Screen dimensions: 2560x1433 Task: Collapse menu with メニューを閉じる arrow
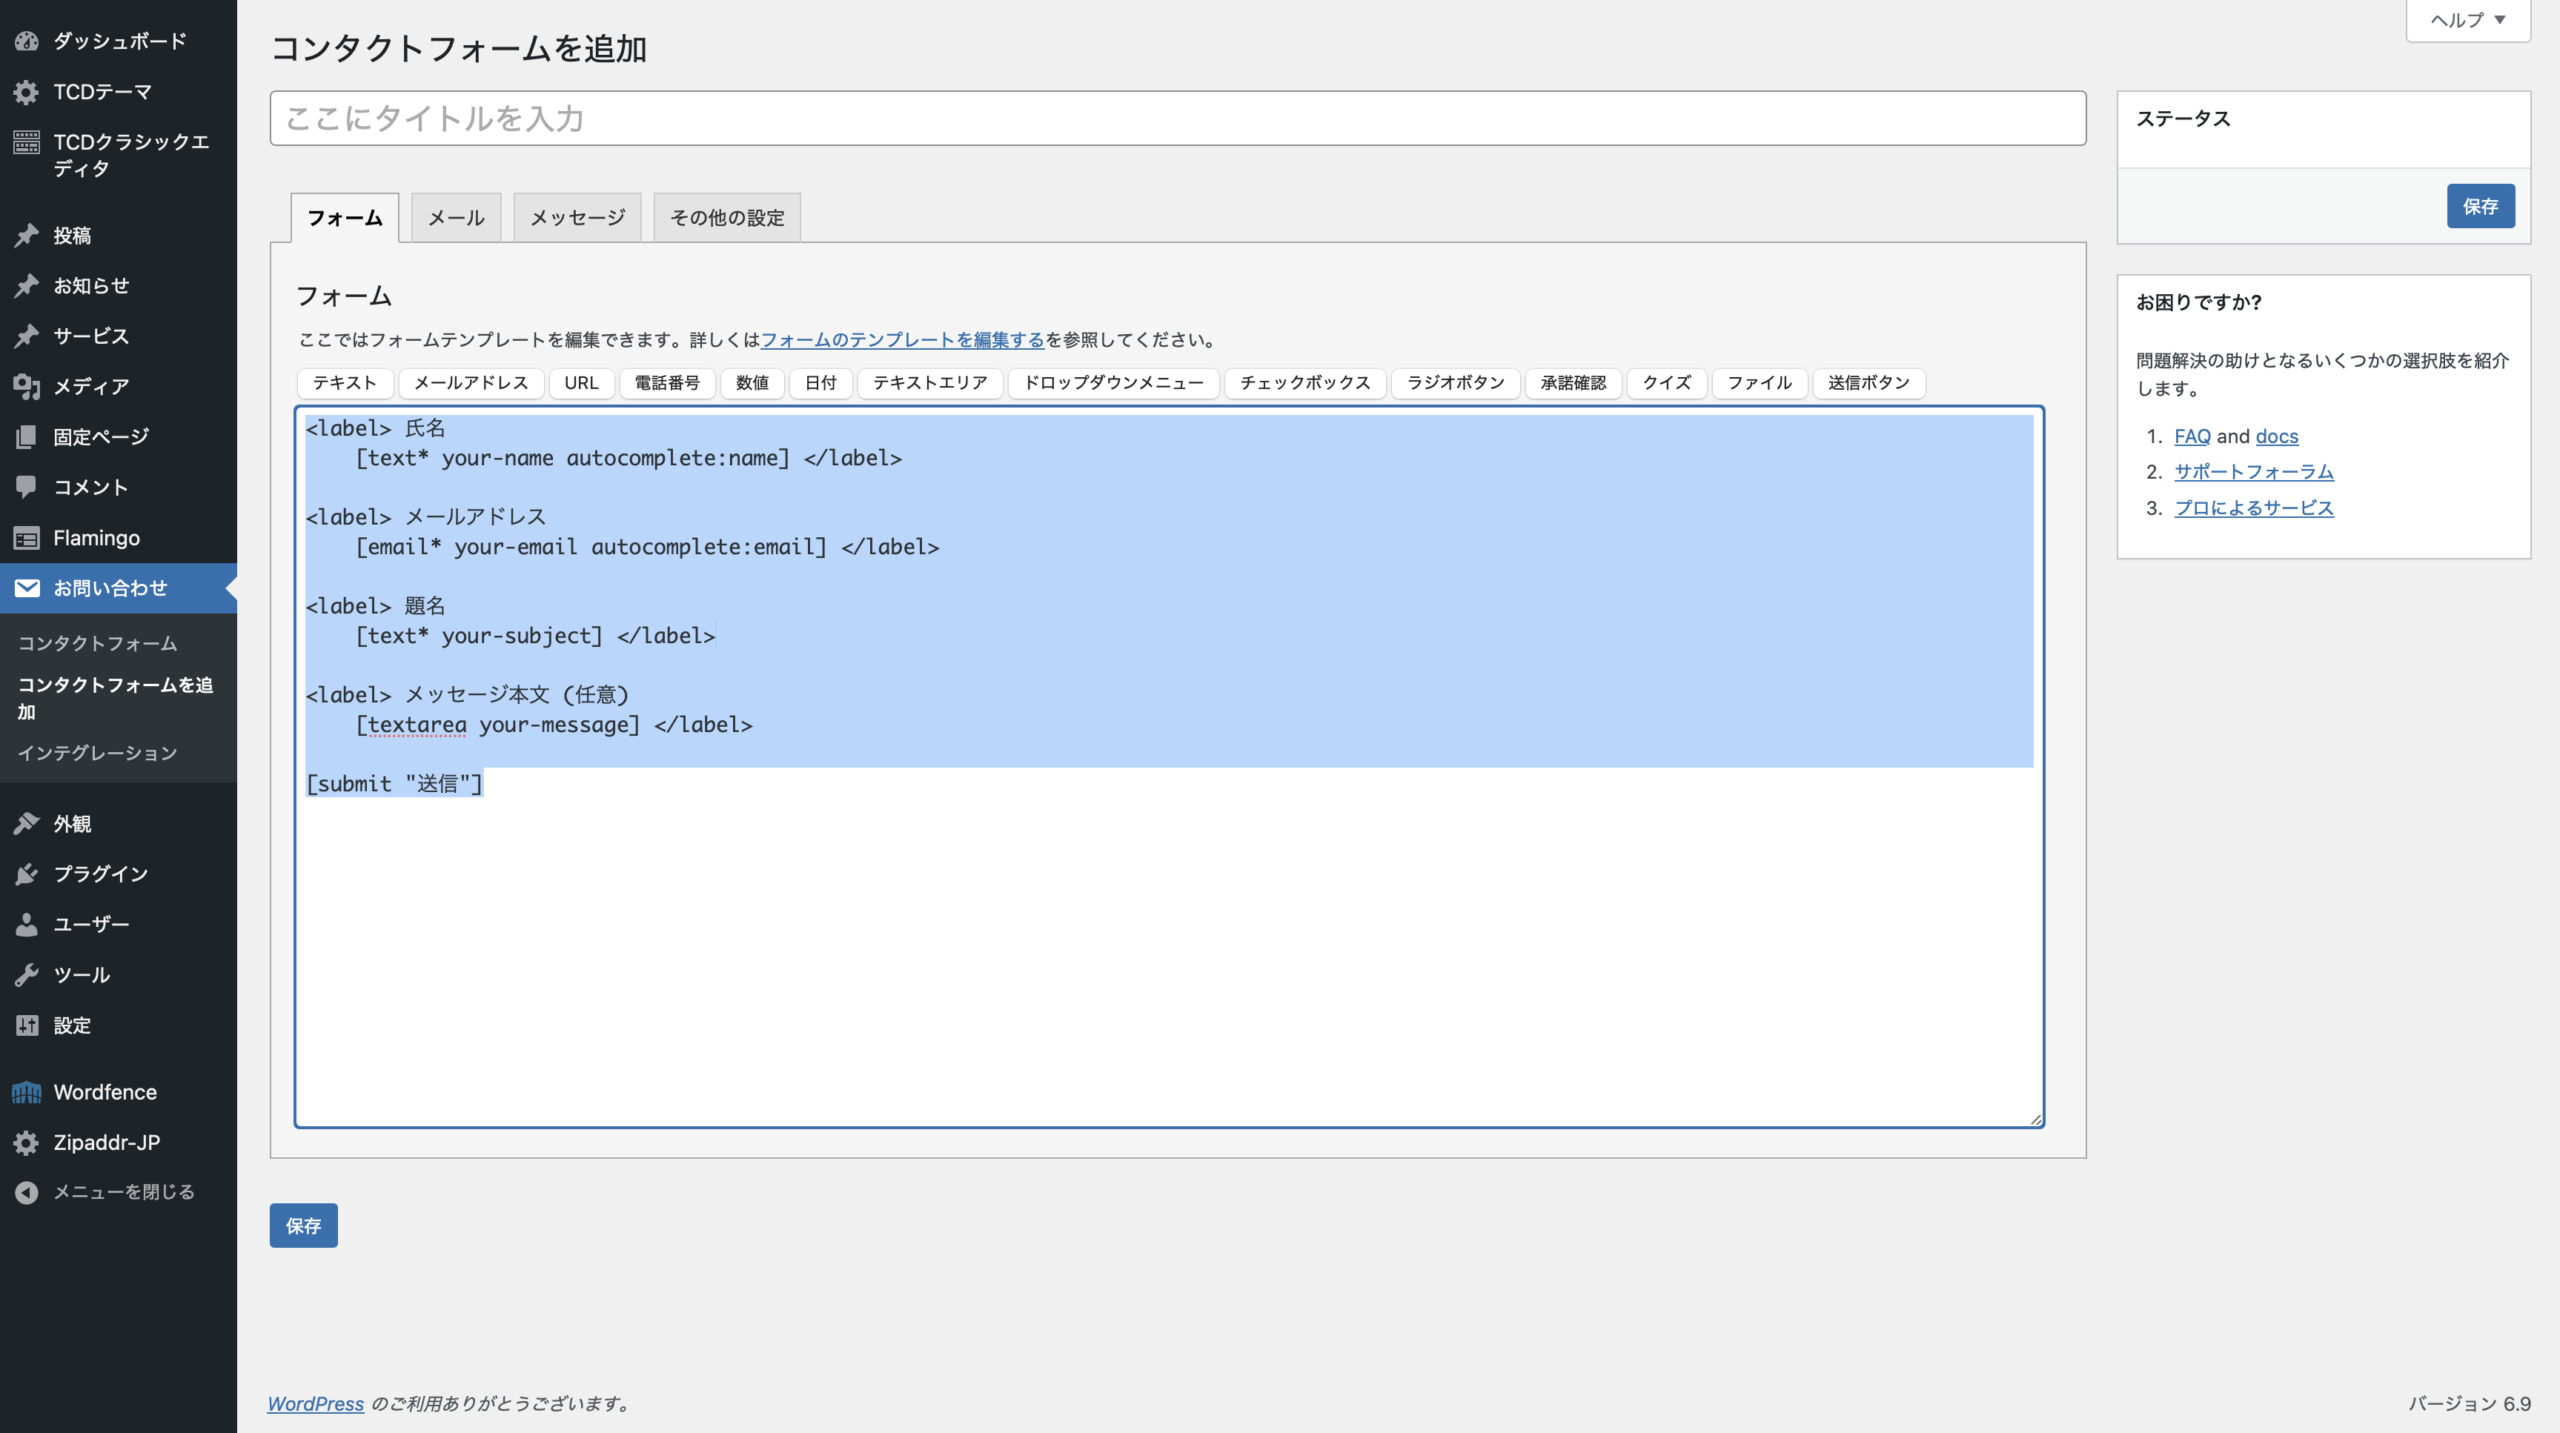[27, 1192]
